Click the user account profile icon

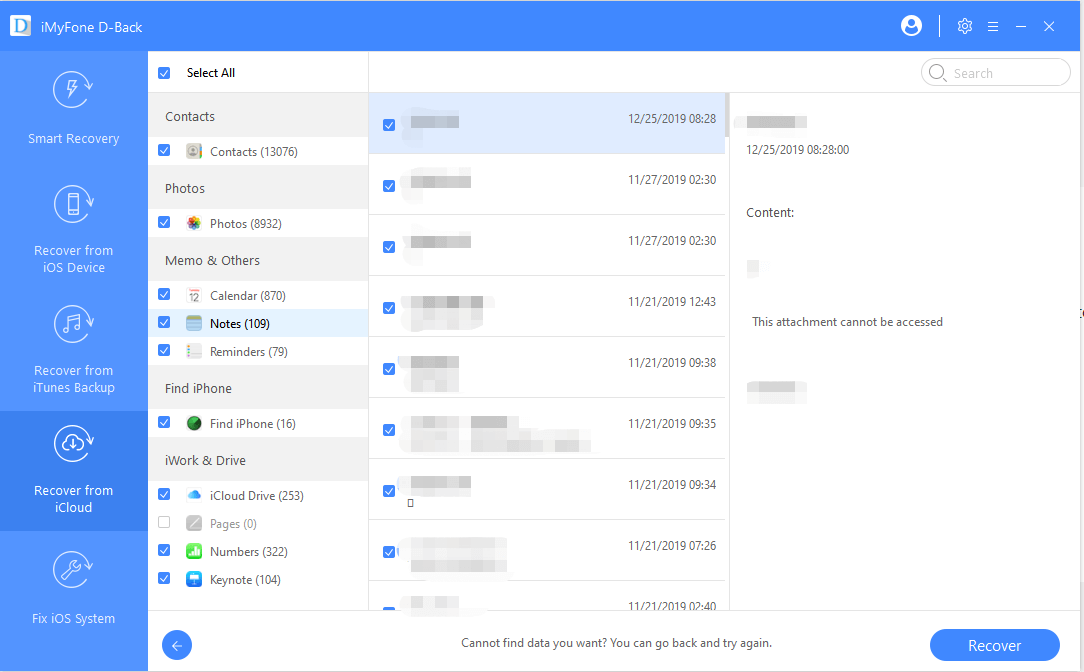(x=911, y=26)
